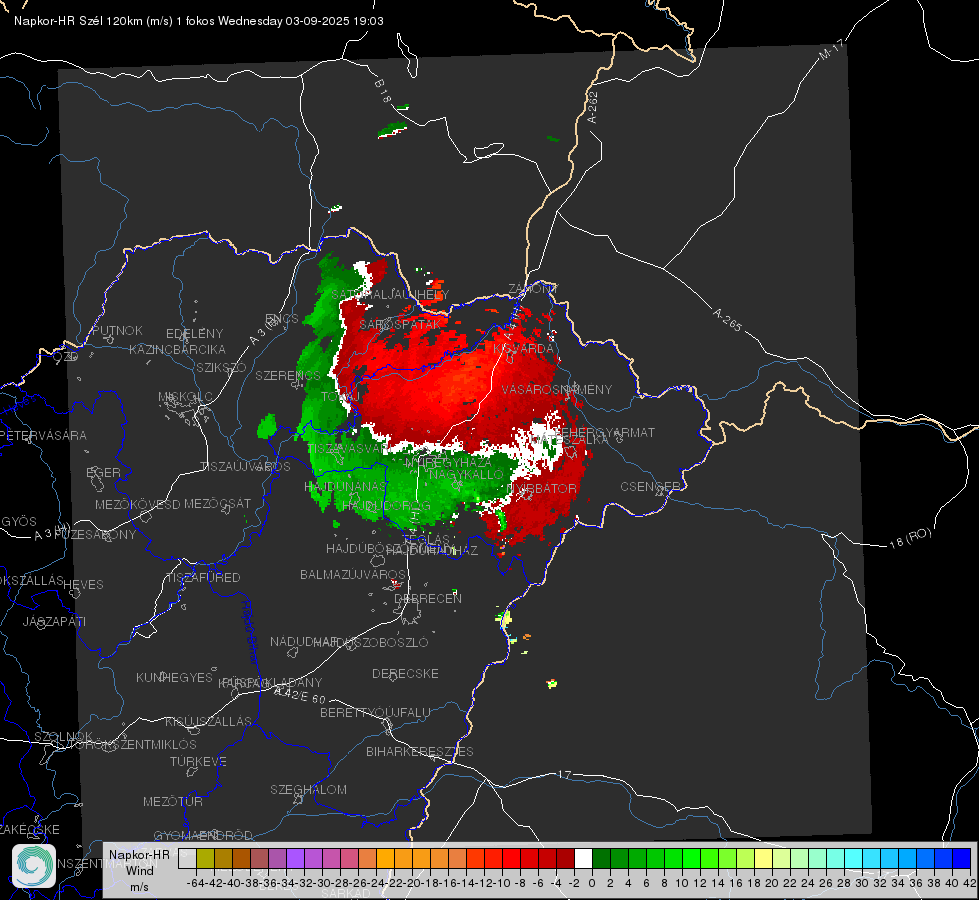
Task: Click the MISKOLC city label
Action: (x=185, y=397)
